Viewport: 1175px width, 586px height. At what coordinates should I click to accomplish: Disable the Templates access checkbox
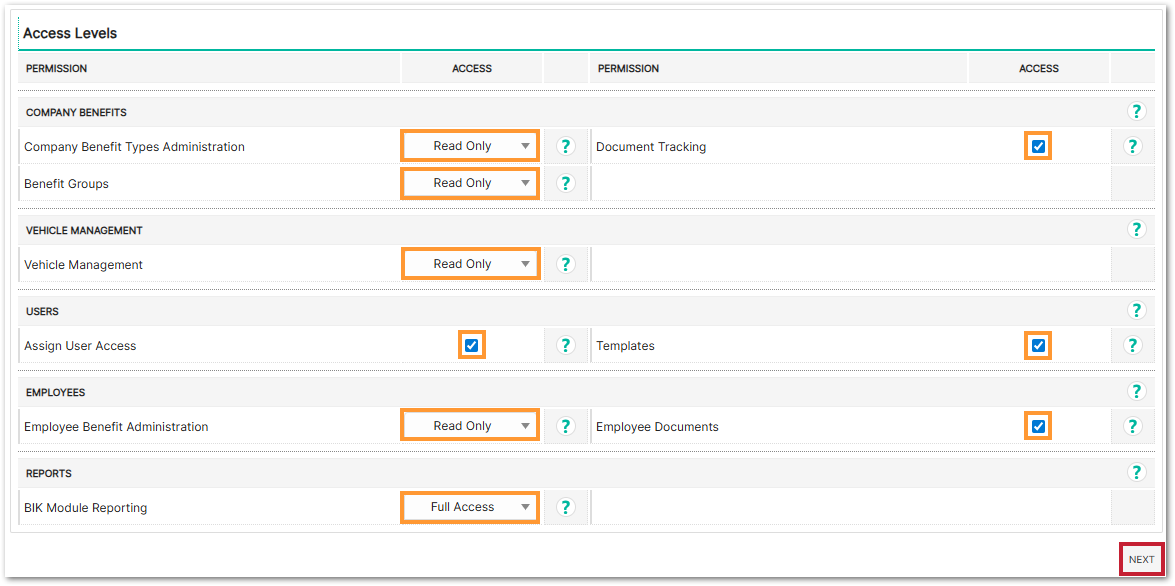(1038, 346)
